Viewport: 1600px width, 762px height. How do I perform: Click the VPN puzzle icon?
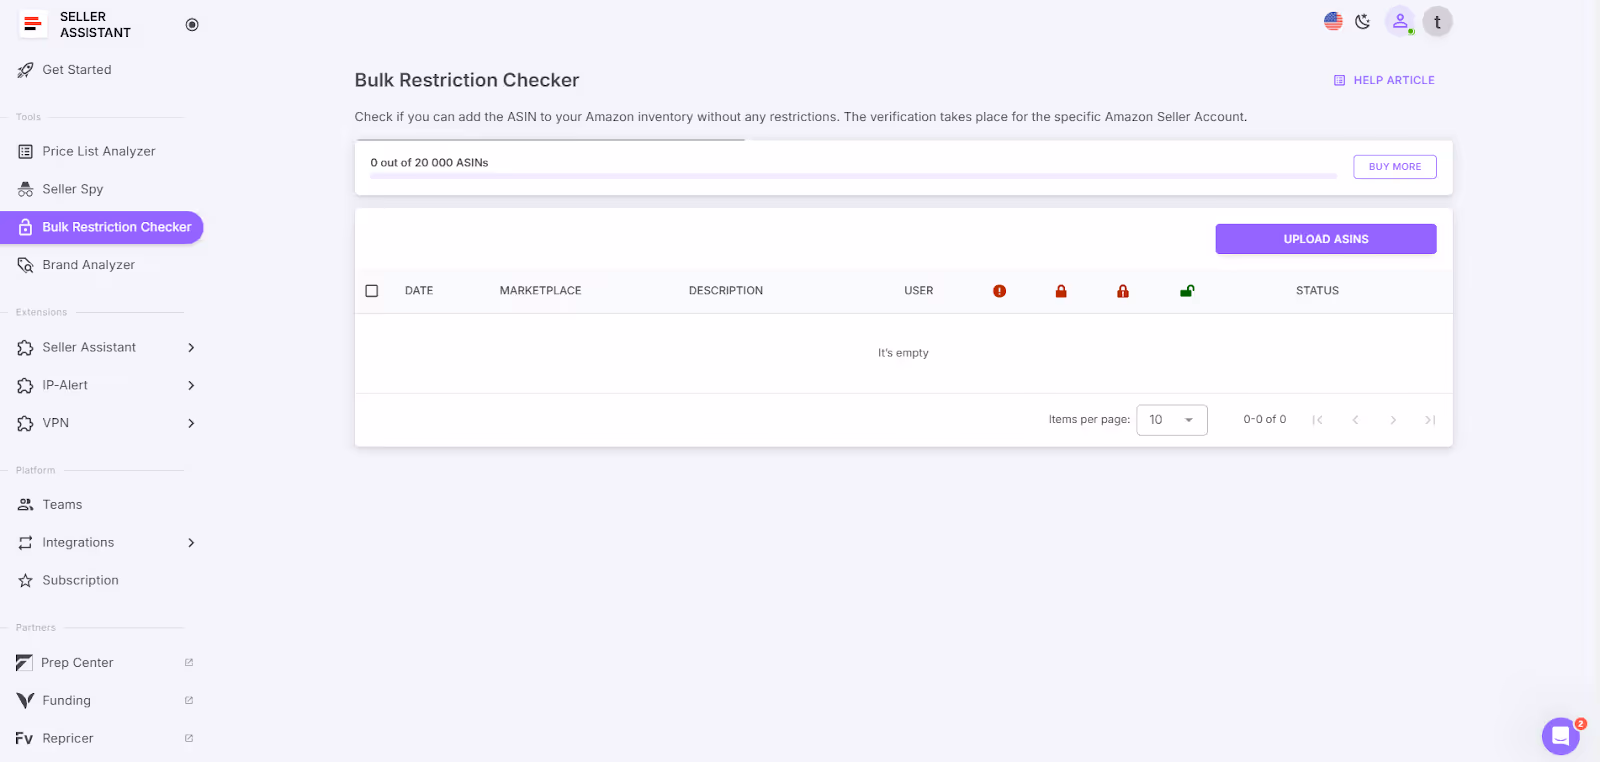tap(26, 423)
